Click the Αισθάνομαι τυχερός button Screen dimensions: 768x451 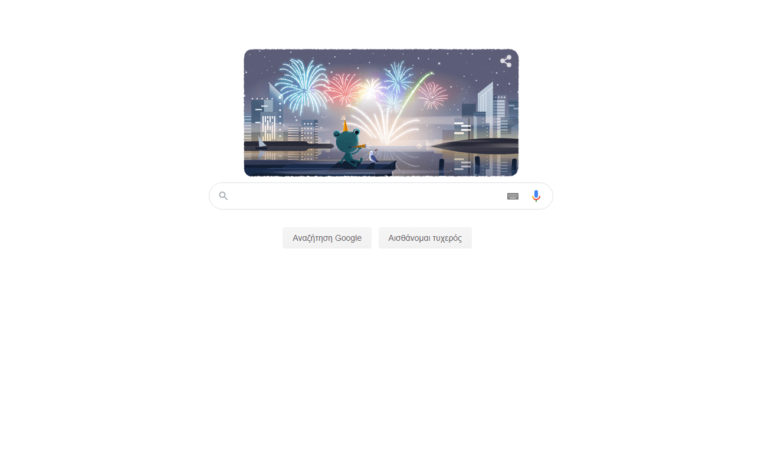pos(425,238)
